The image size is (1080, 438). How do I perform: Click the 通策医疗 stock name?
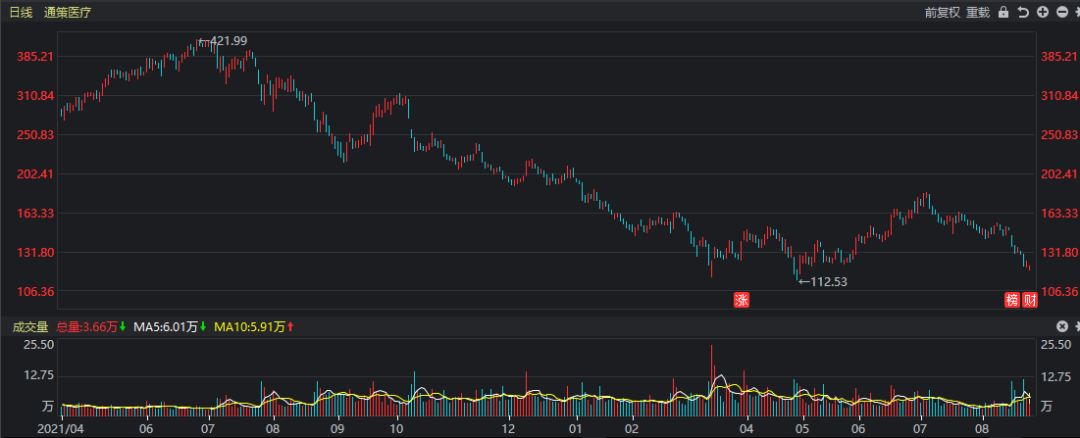pos(66,12)
